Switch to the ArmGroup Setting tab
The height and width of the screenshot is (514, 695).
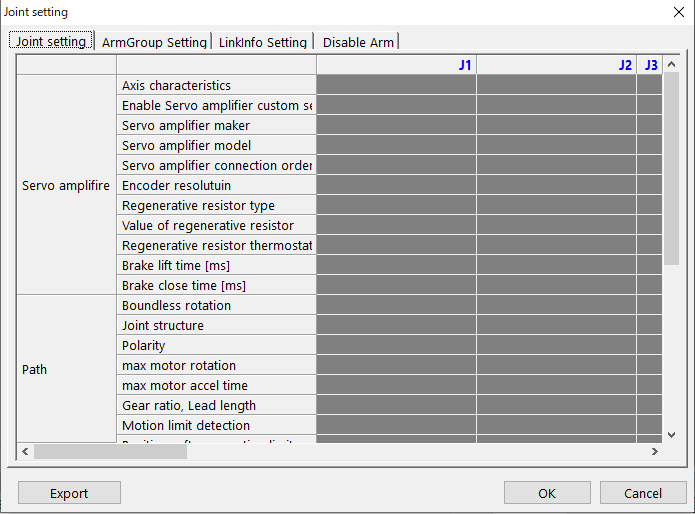pos(154,42)
